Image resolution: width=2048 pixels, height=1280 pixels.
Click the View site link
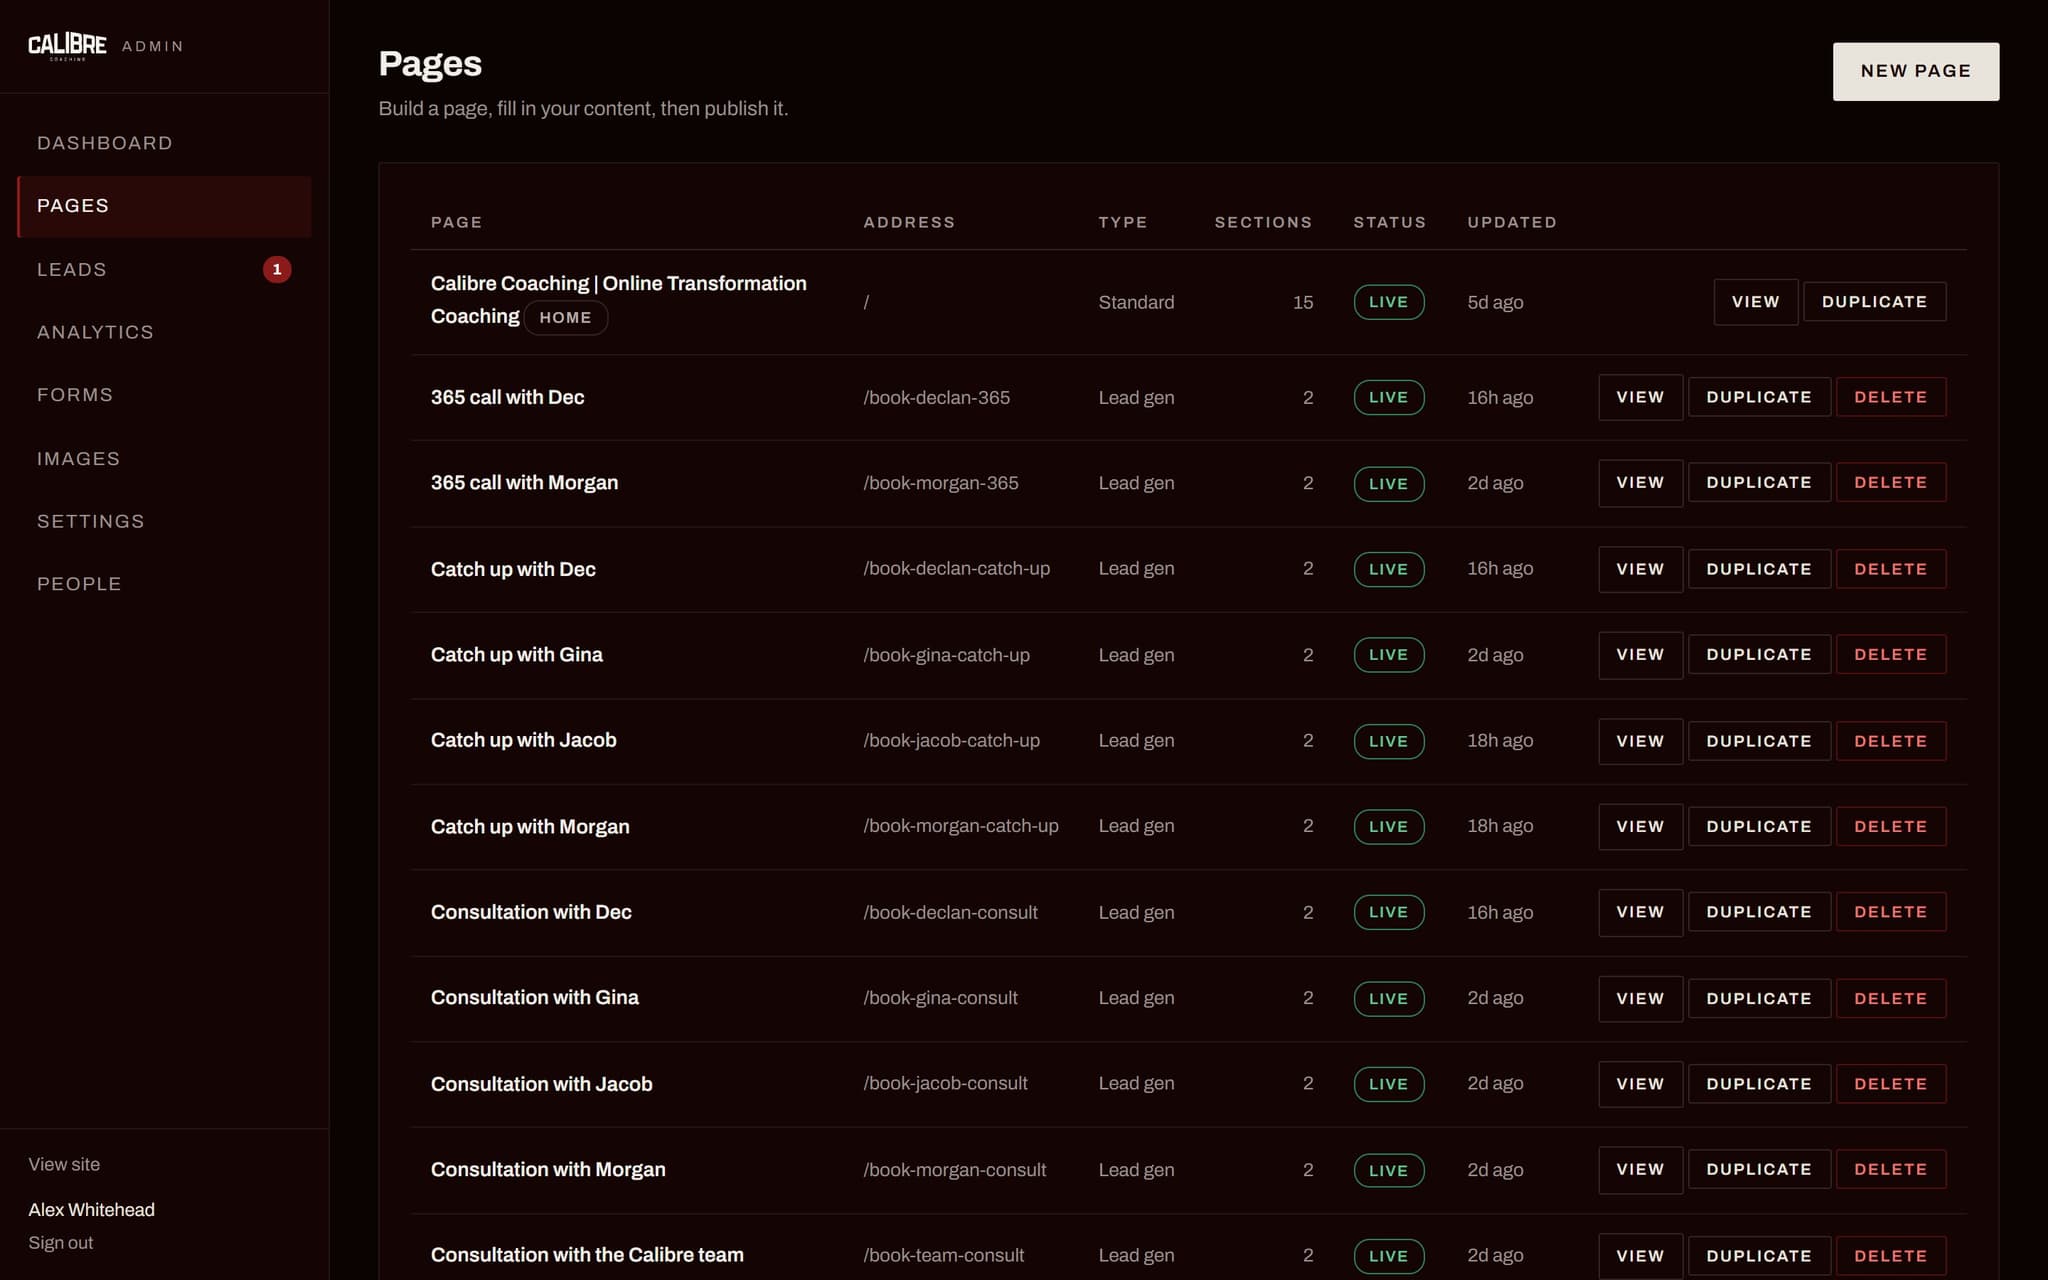[64, 1164]
